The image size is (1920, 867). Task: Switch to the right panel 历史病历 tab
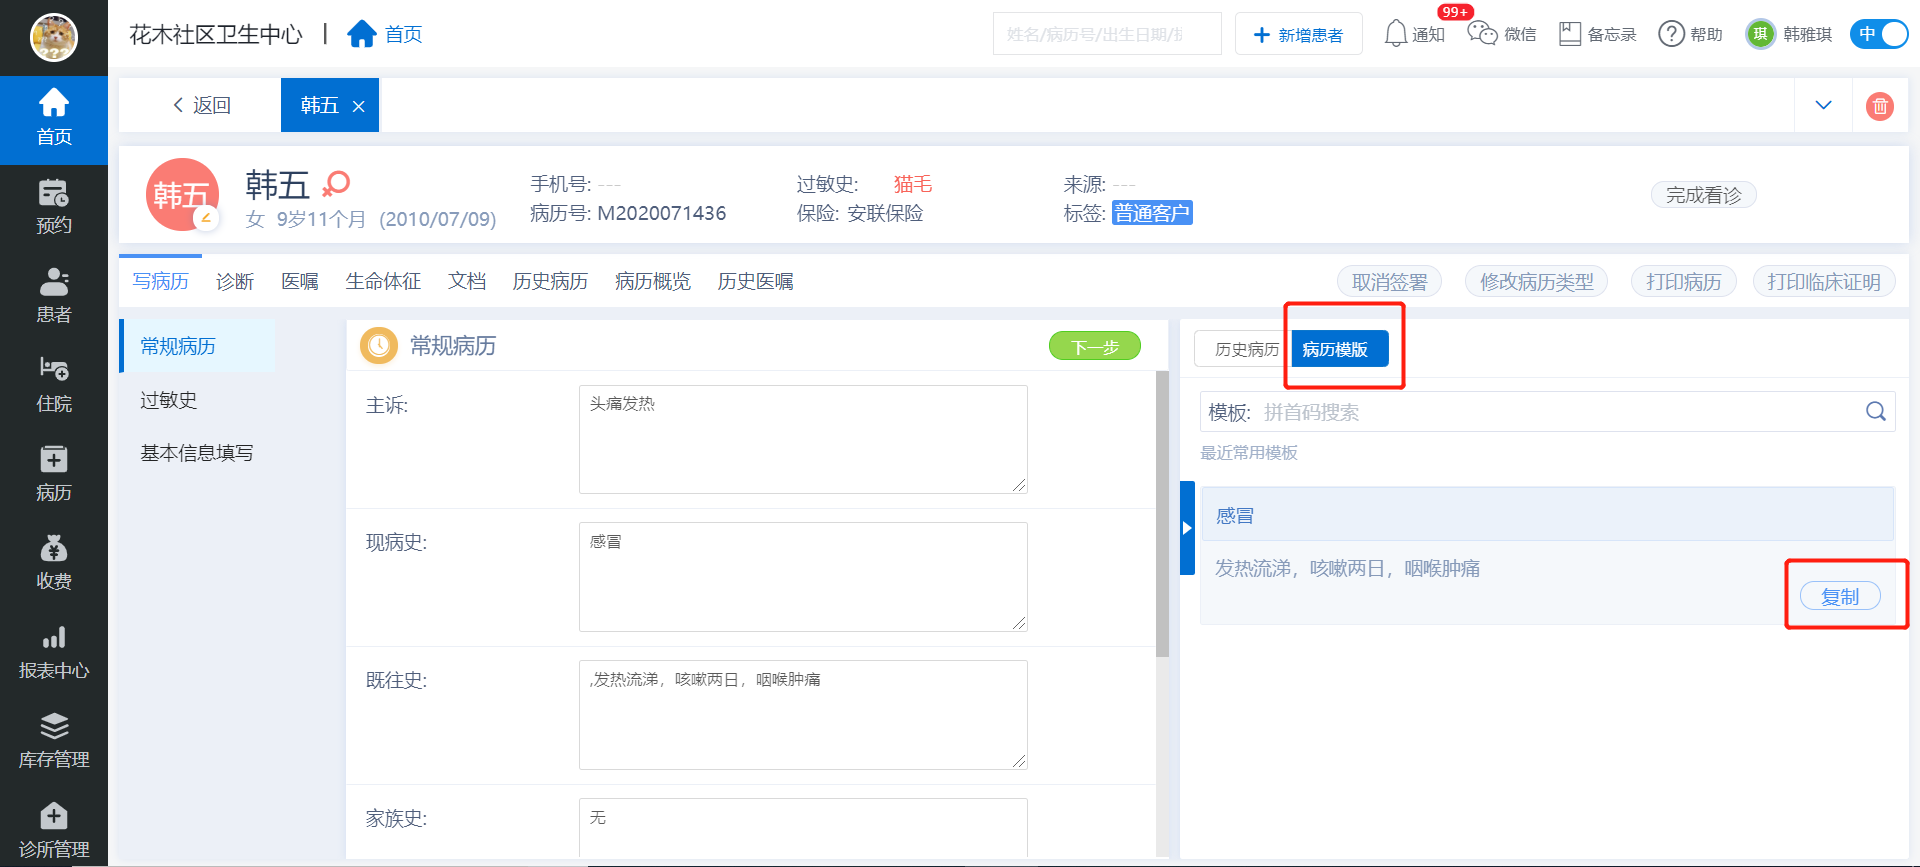1243,349
